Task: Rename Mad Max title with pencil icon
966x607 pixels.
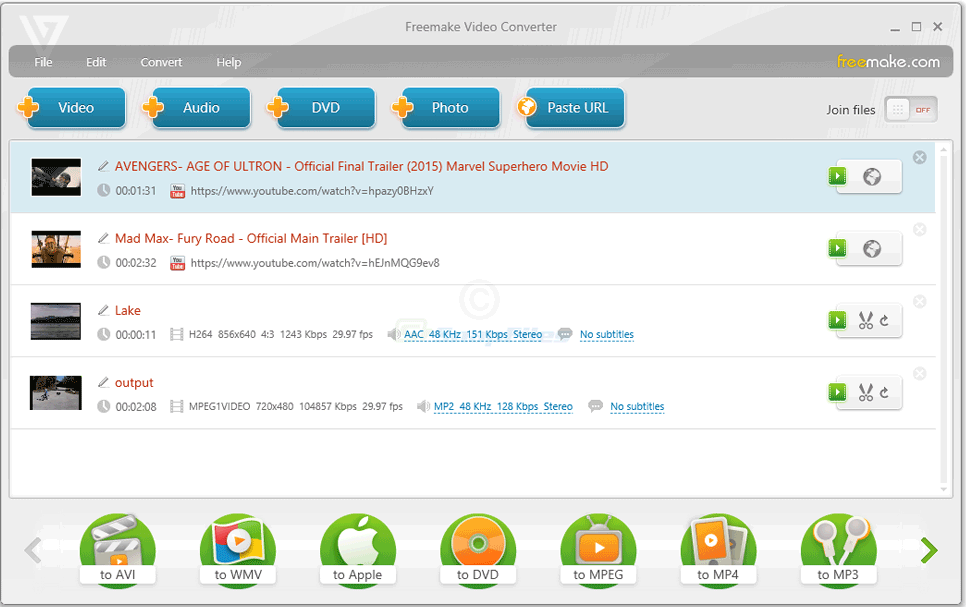Action: [104, 238]
